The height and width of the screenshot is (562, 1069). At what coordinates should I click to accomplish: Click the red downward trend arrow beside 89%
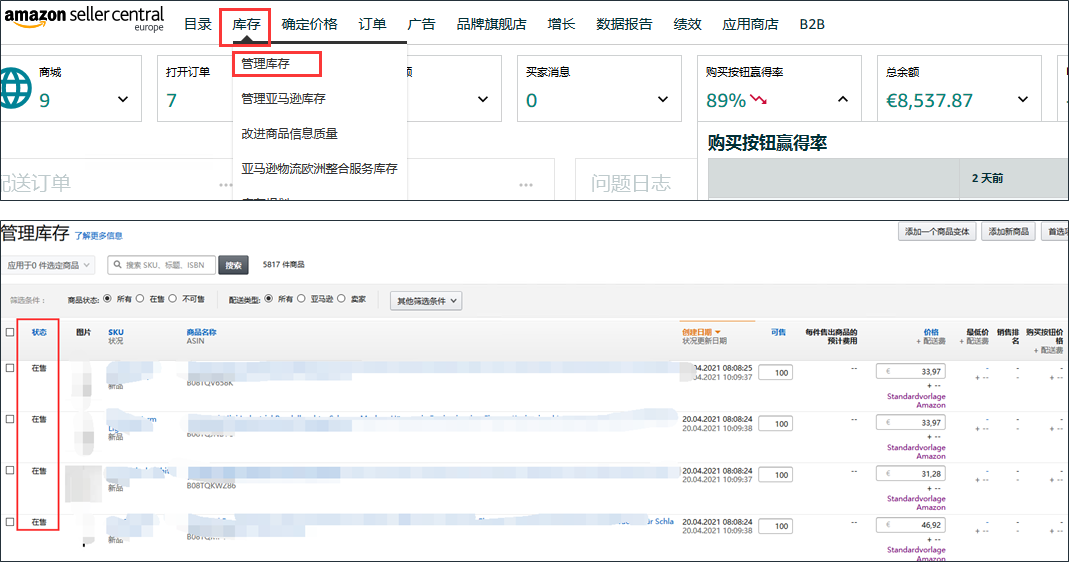point(759,100)
